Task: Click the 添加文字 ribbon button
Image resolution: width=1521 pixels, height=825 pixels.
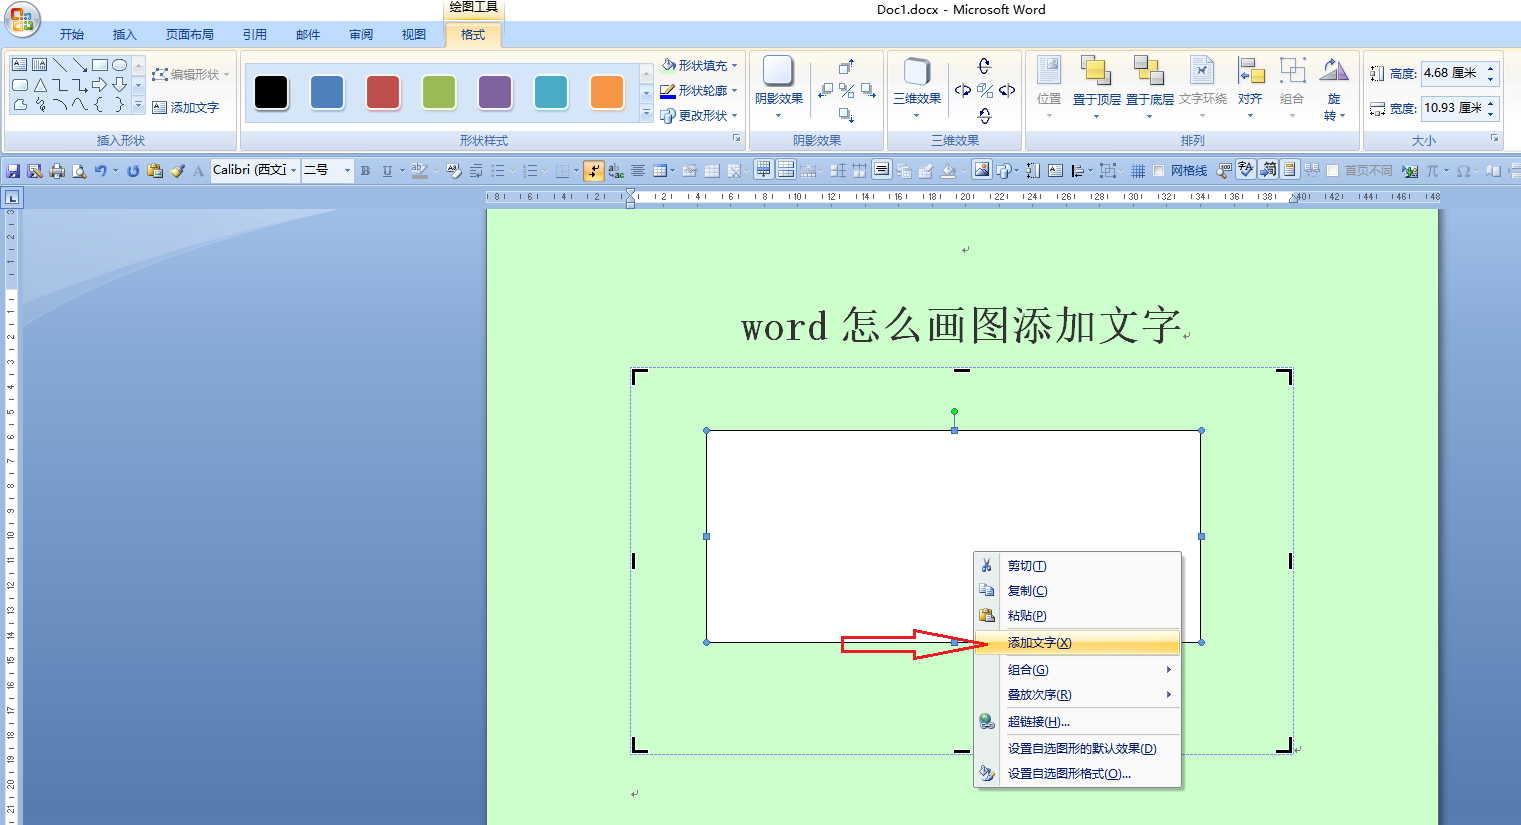Action: click(x=186, y=107)
